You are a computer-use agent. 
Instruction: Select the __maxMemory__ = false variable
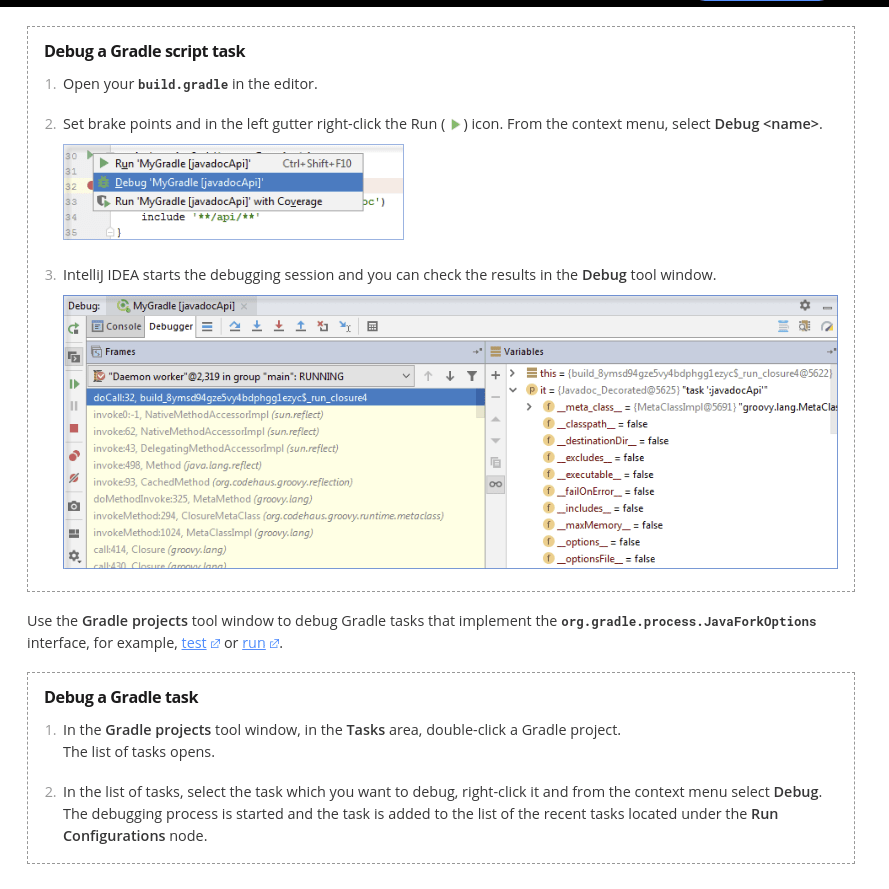pyautogui.click(x=603, y=525)
